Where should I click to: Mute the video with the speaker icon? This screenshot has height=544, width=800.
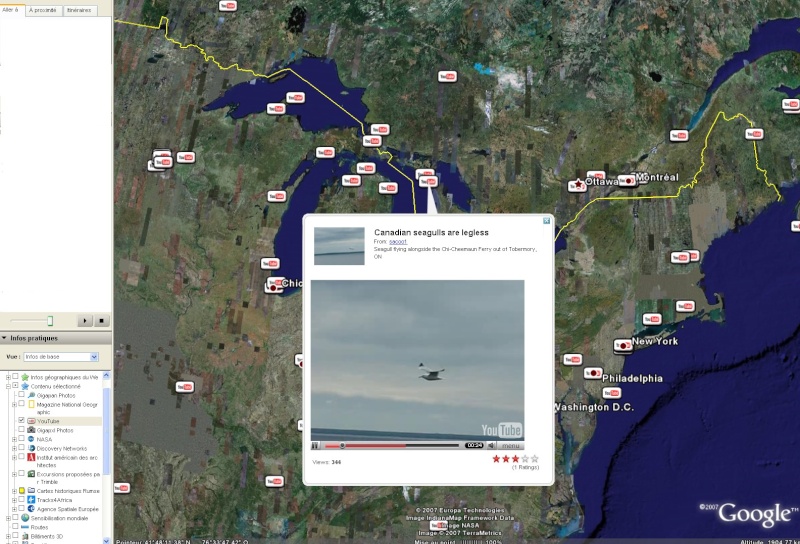click(x=491, y=446)
